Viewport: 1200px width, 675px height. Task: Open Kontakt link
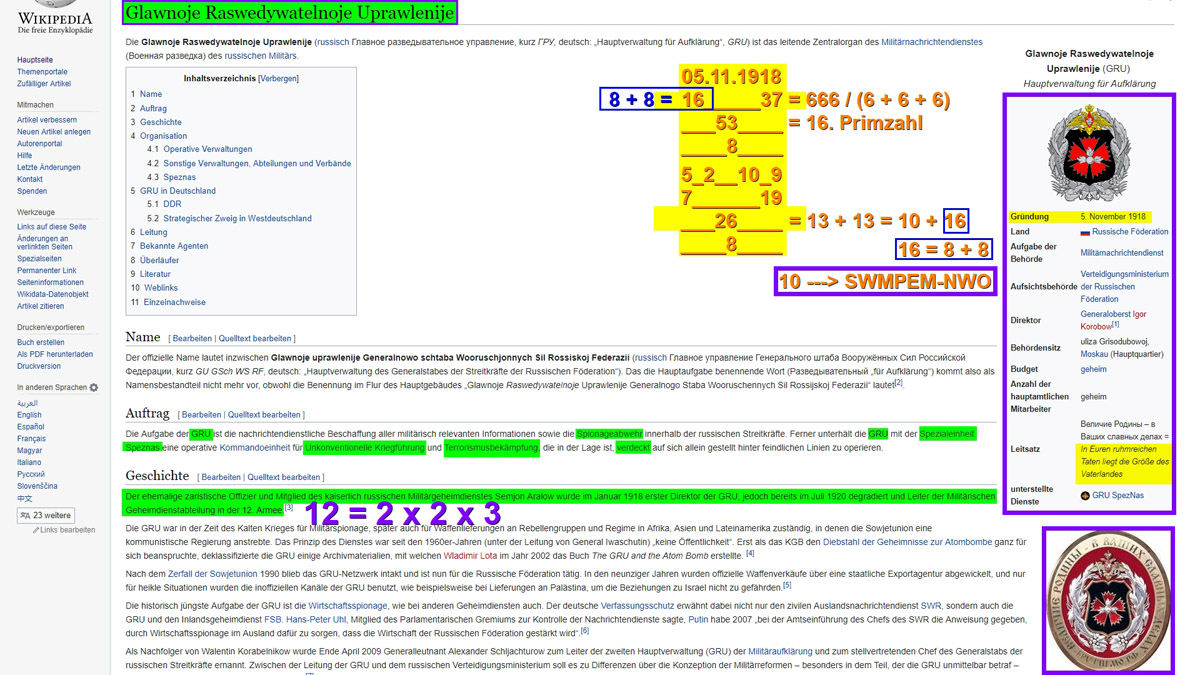(x=30, y=180)
